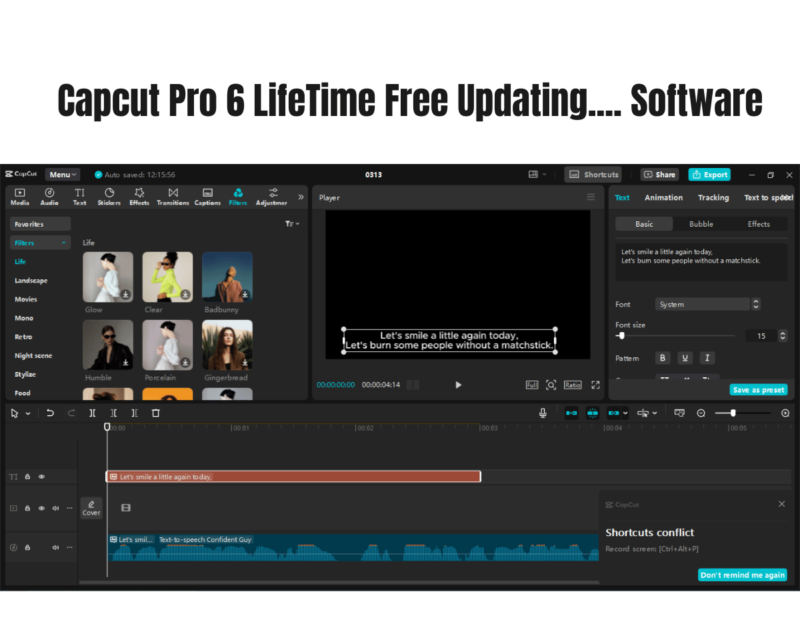Toggle linkage icon in timeline toolbar

(x=613, y=413)
